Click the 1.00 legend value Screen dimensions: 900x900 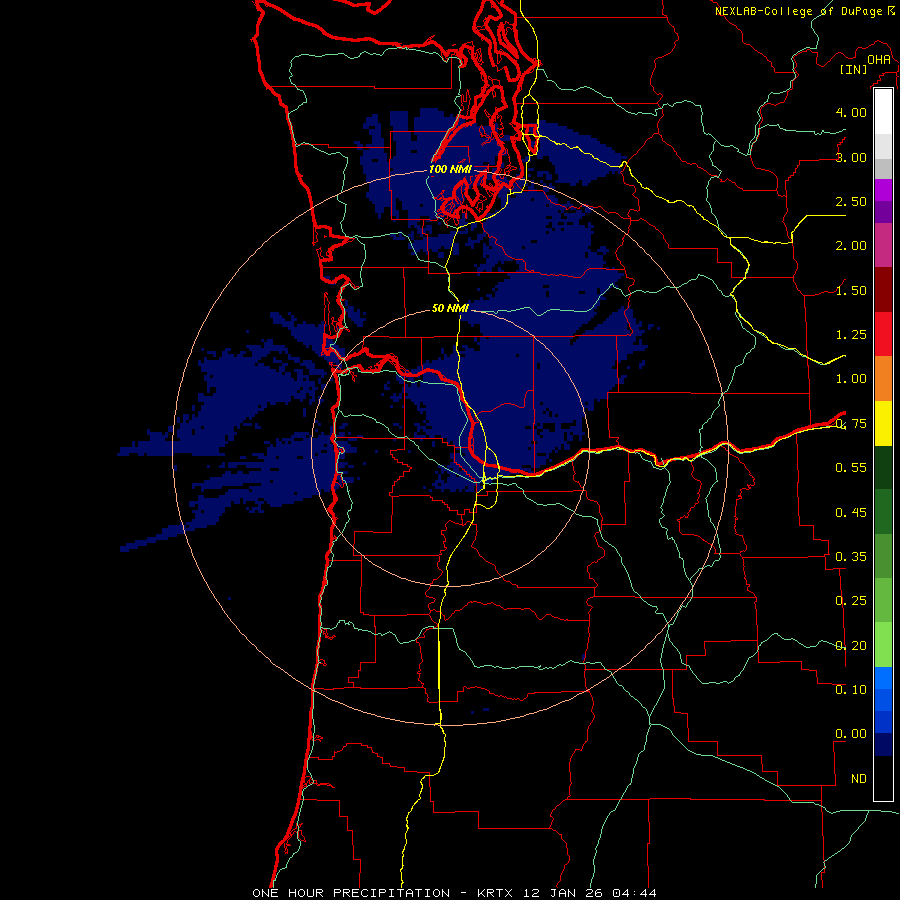pyautogui.click(x=851, y=379)
